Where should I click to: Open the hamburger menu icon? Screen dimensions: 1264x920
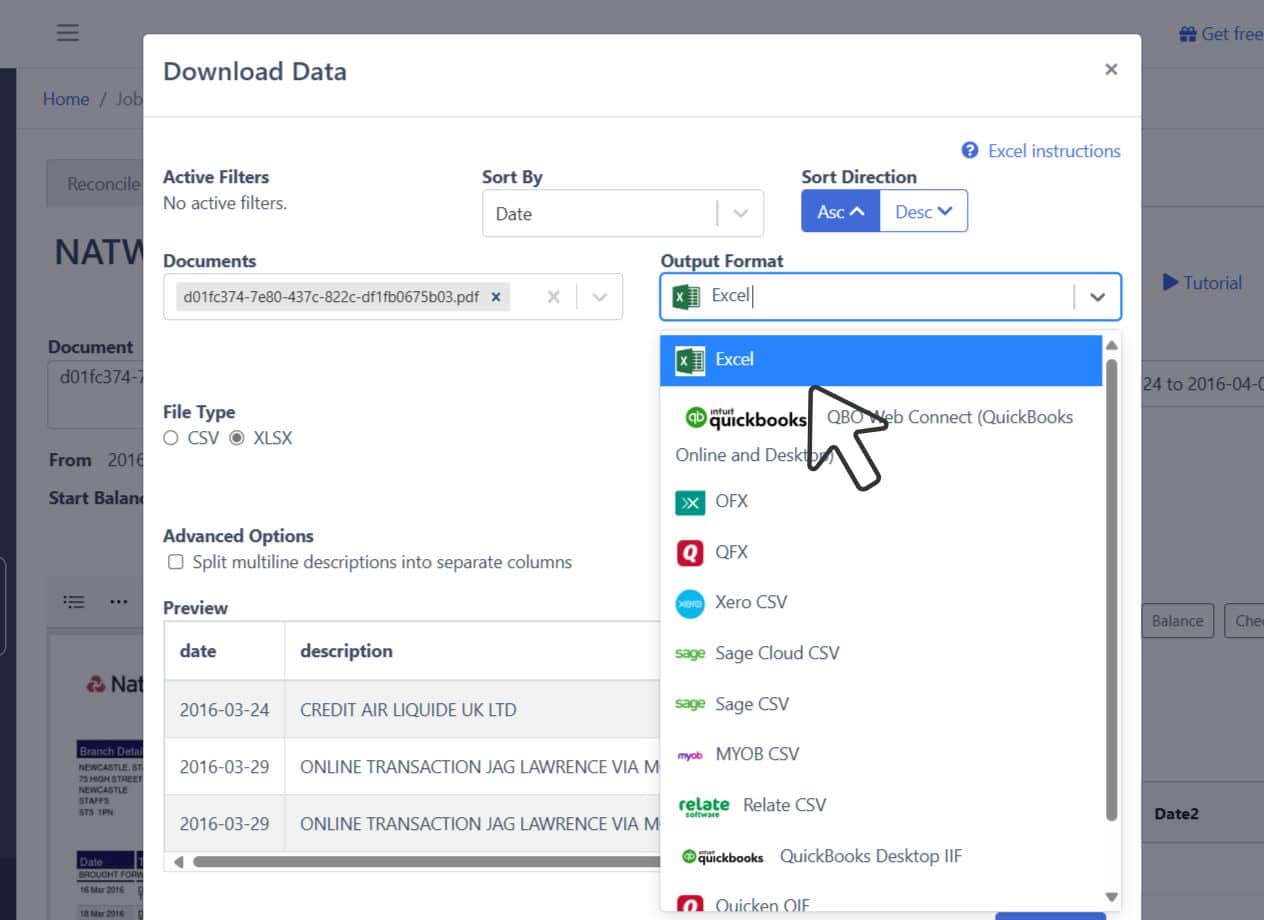click(67, 33)
